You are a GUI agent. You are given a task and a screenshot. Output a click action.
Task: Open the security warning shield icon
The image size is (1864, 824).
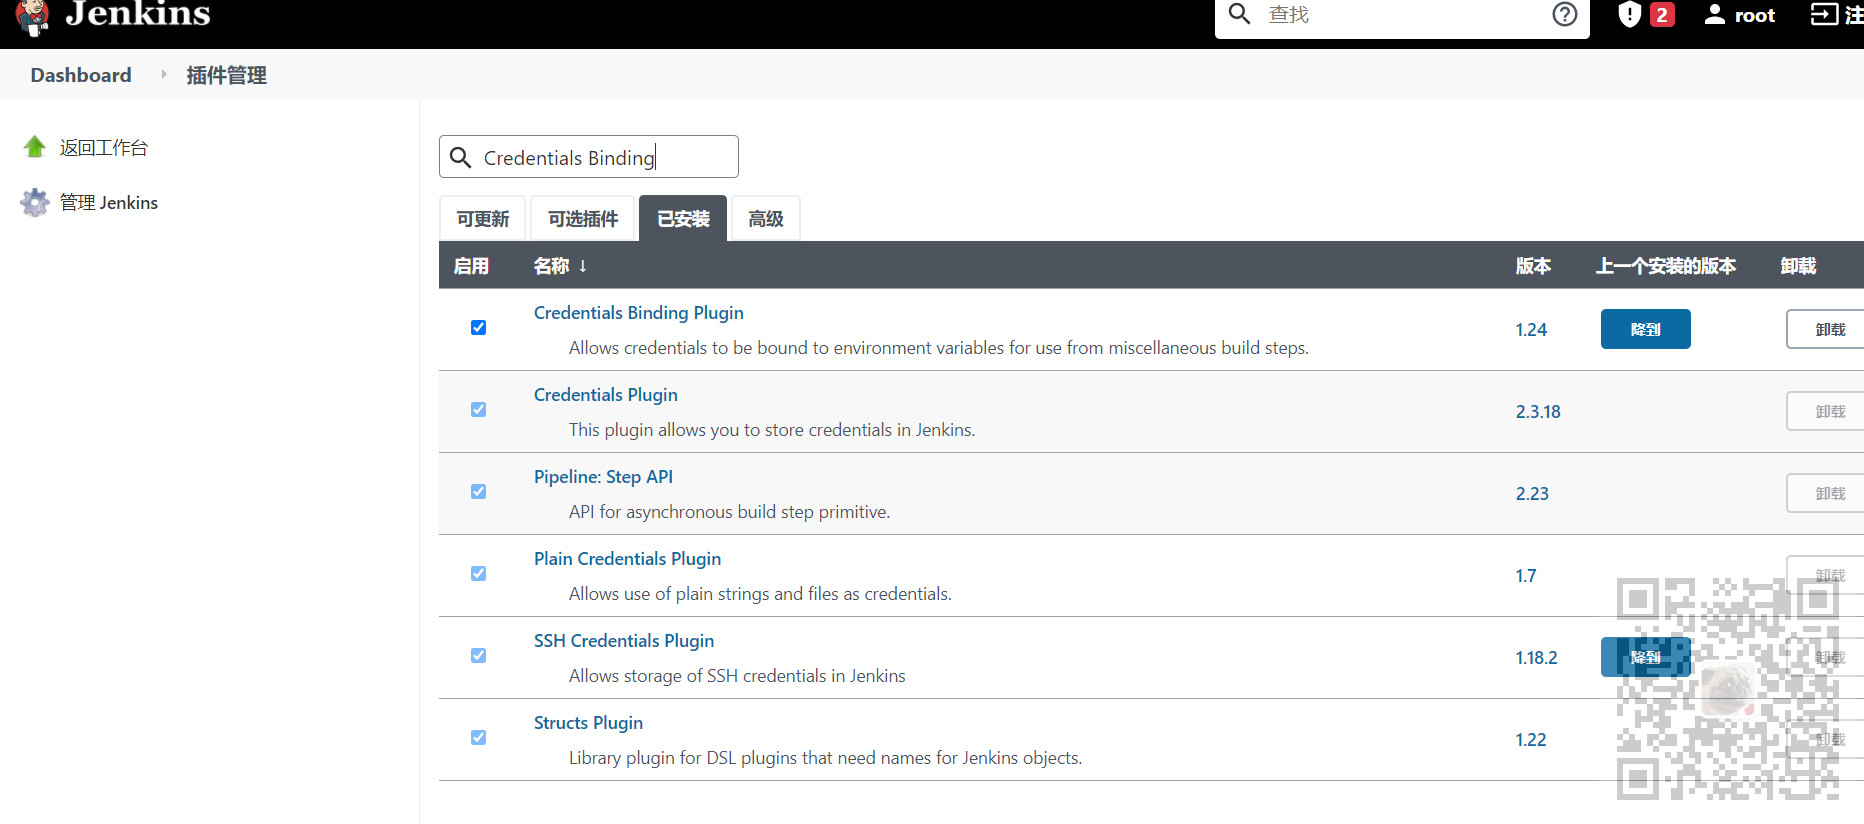1630,14
